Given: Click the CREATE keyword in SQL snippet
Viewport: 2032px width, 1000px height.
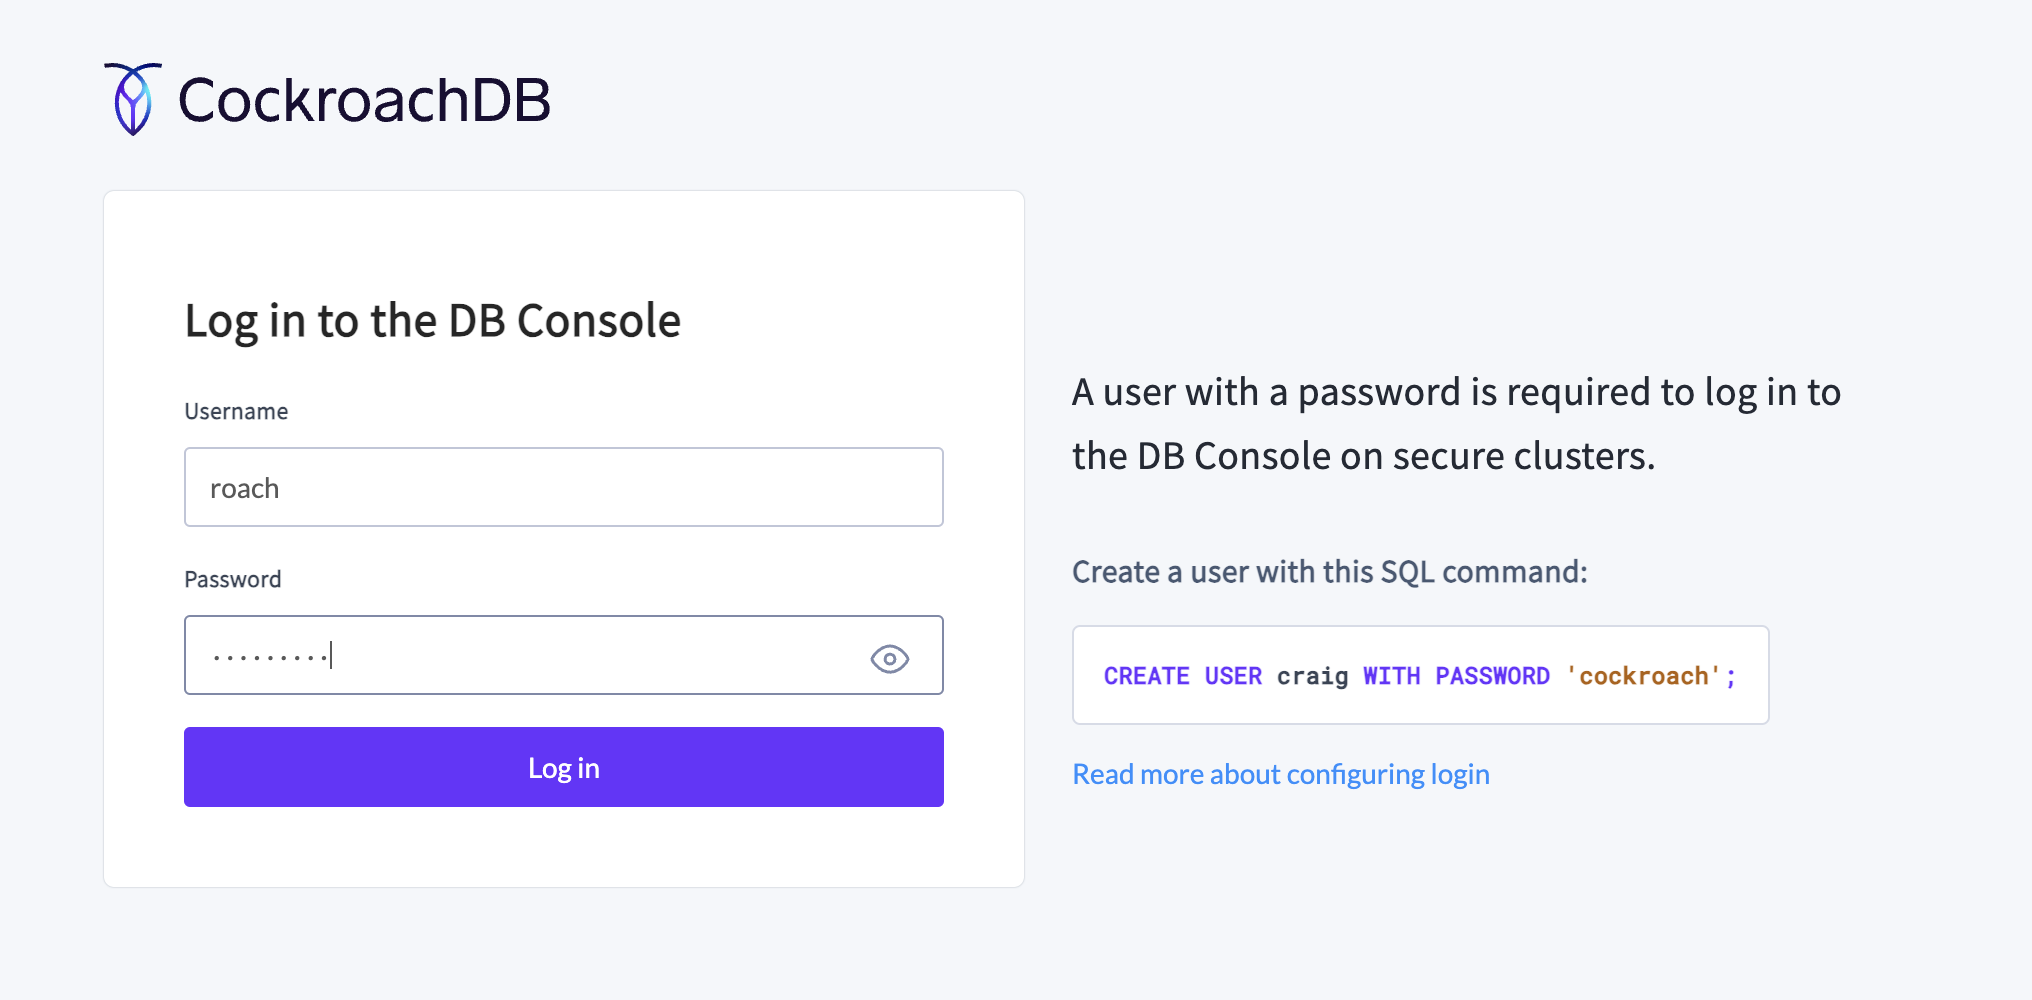Looking at the screenshot, I should coord(1146,676).
